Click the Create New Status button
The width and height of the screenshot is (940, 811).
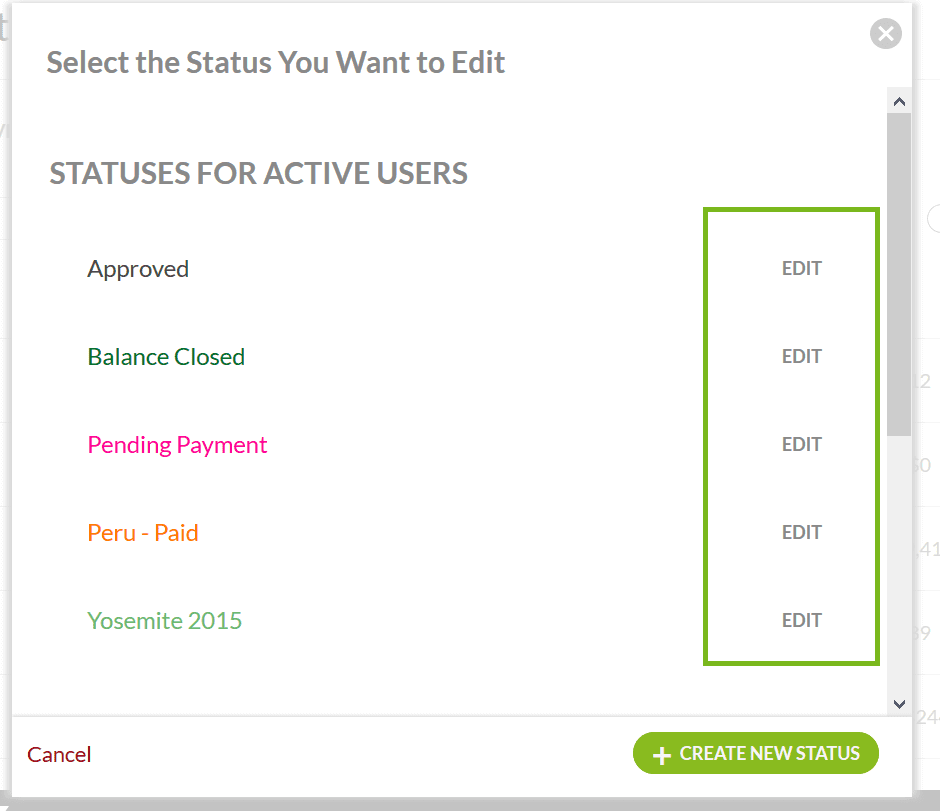click(755, 753)
